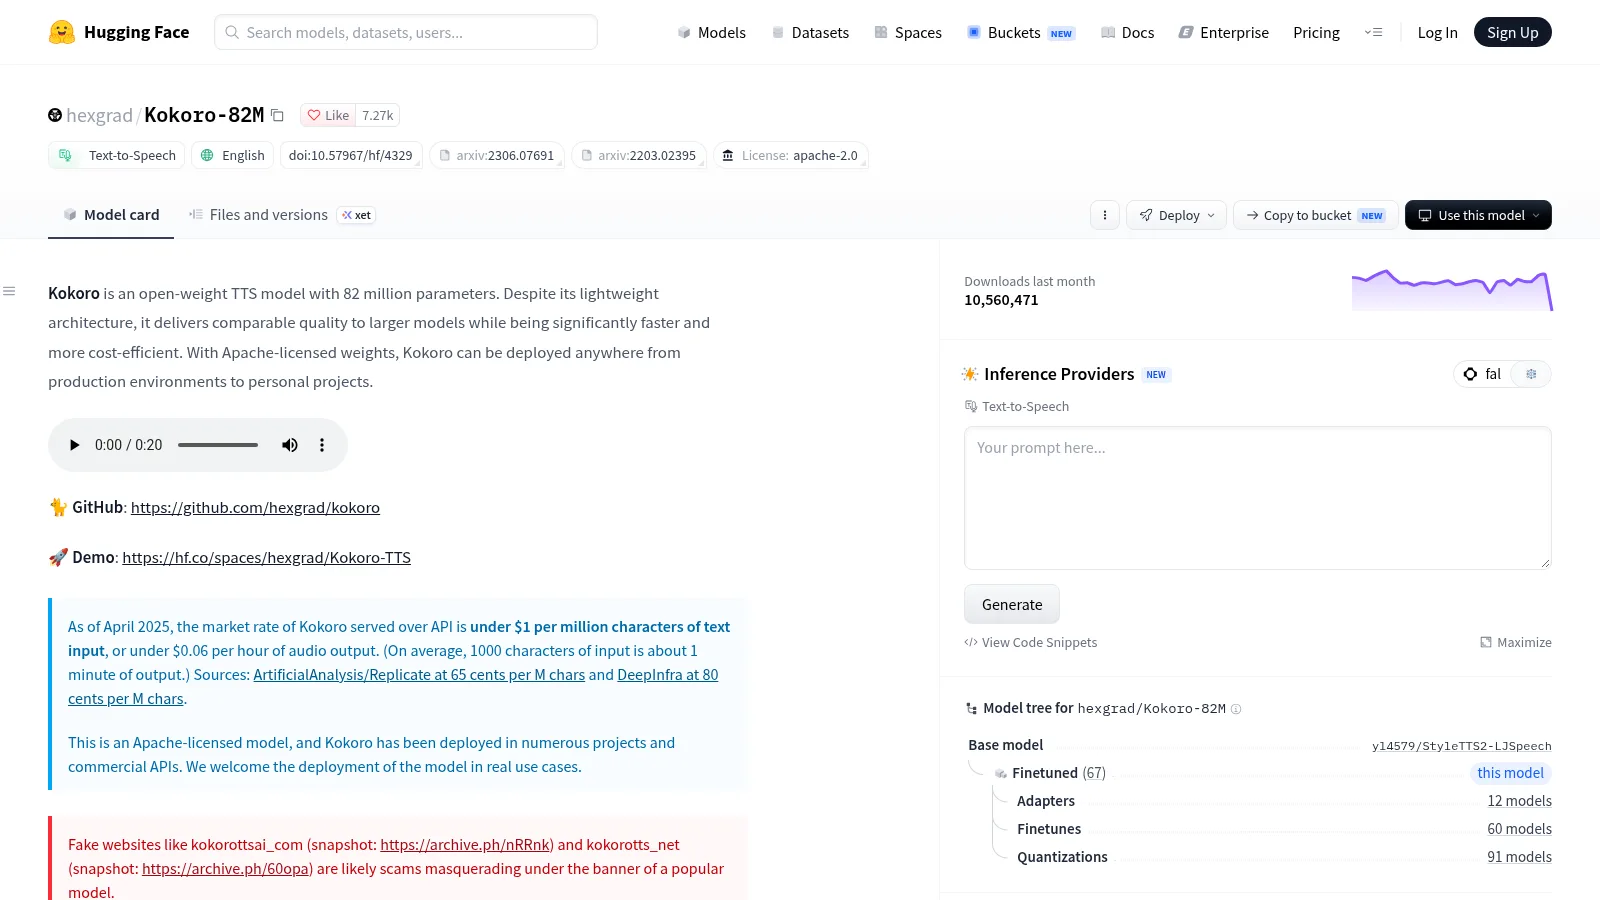The width and height of the screenshot is (1600, 900).
Task: Open the 91 models Quantizations link
Action: tap(1519, 857)
